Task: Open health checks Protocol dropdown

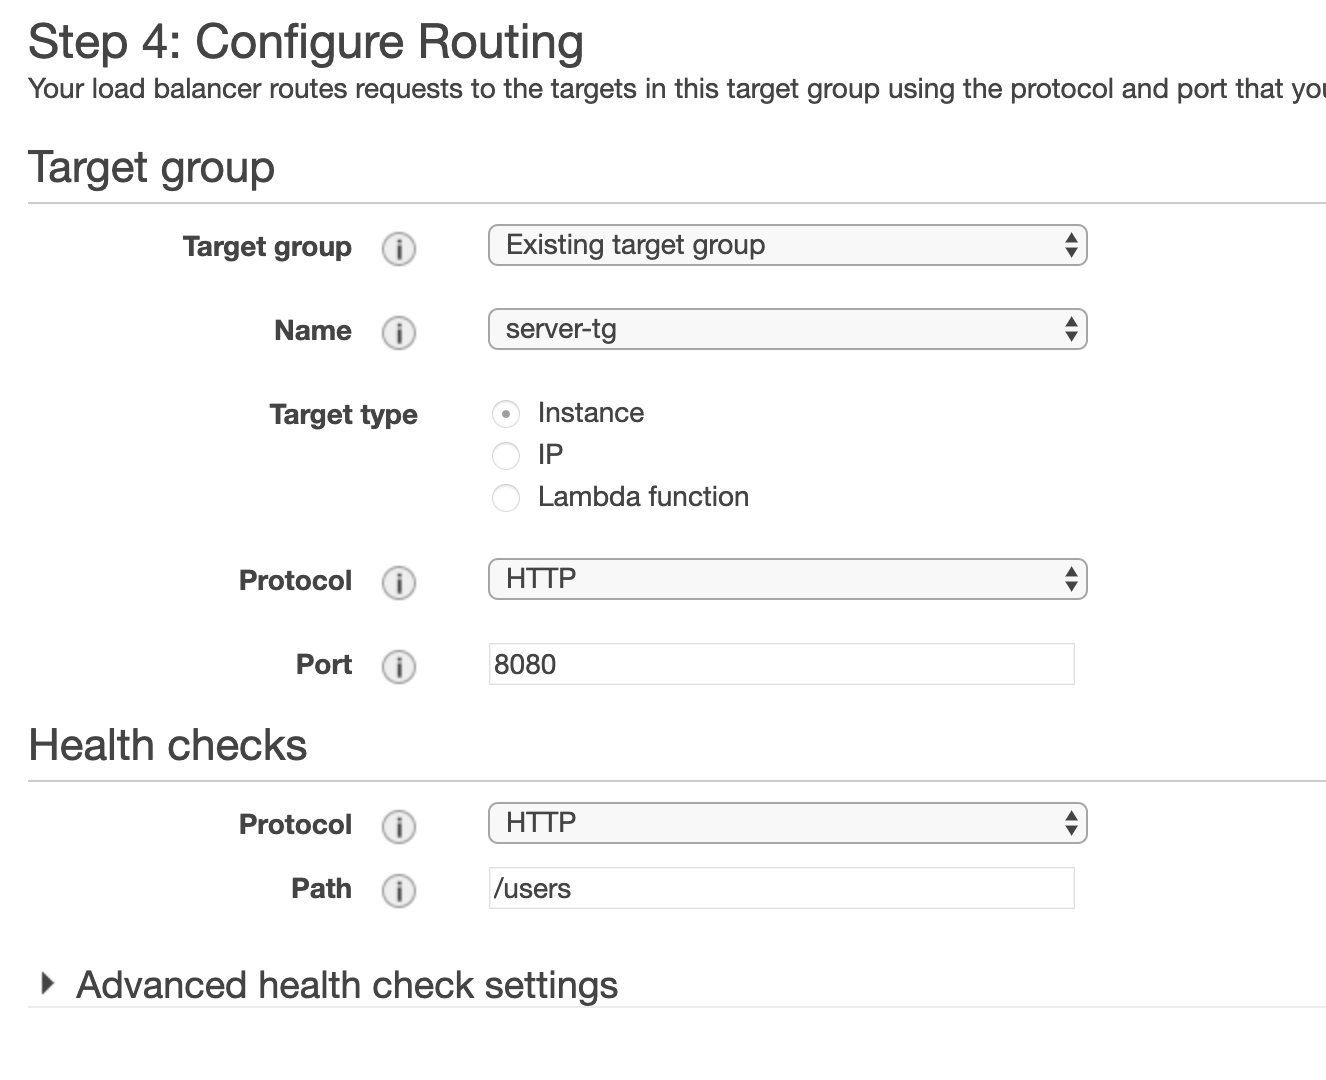Action: 787,824
